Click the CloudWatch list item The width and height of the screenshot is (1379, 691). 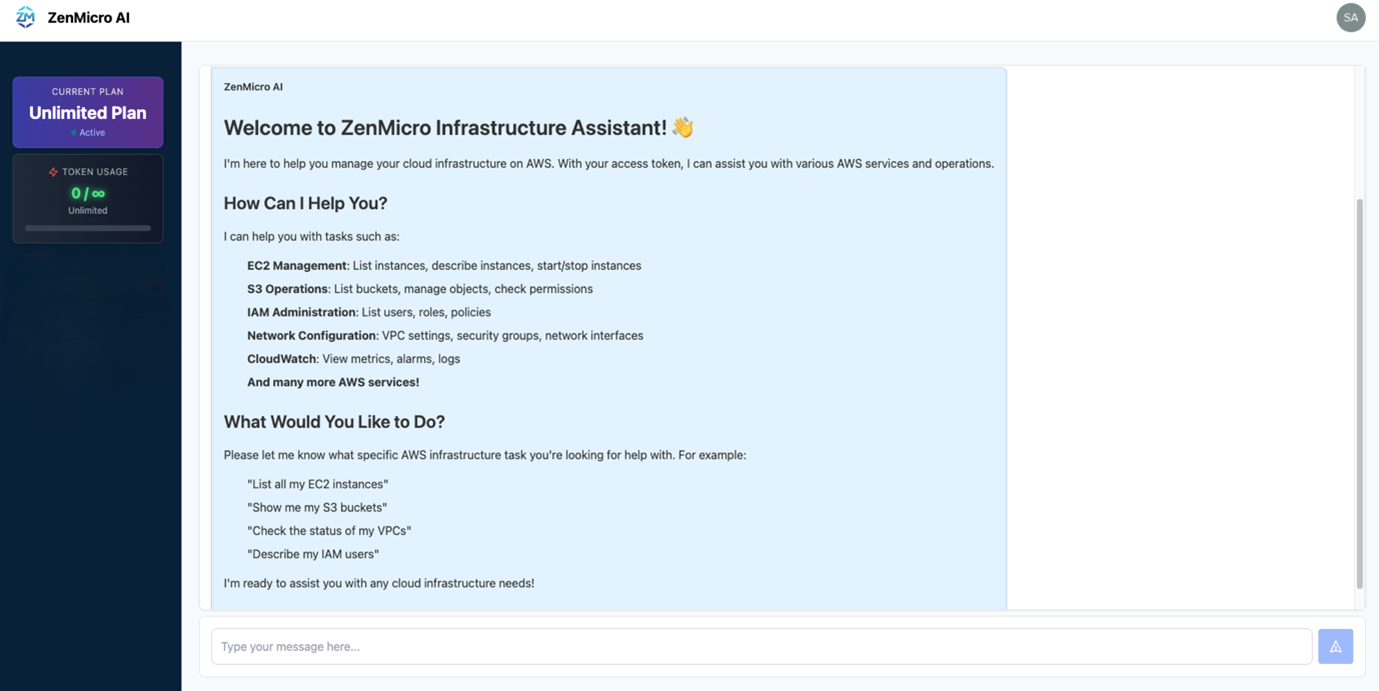coord(353,359)
